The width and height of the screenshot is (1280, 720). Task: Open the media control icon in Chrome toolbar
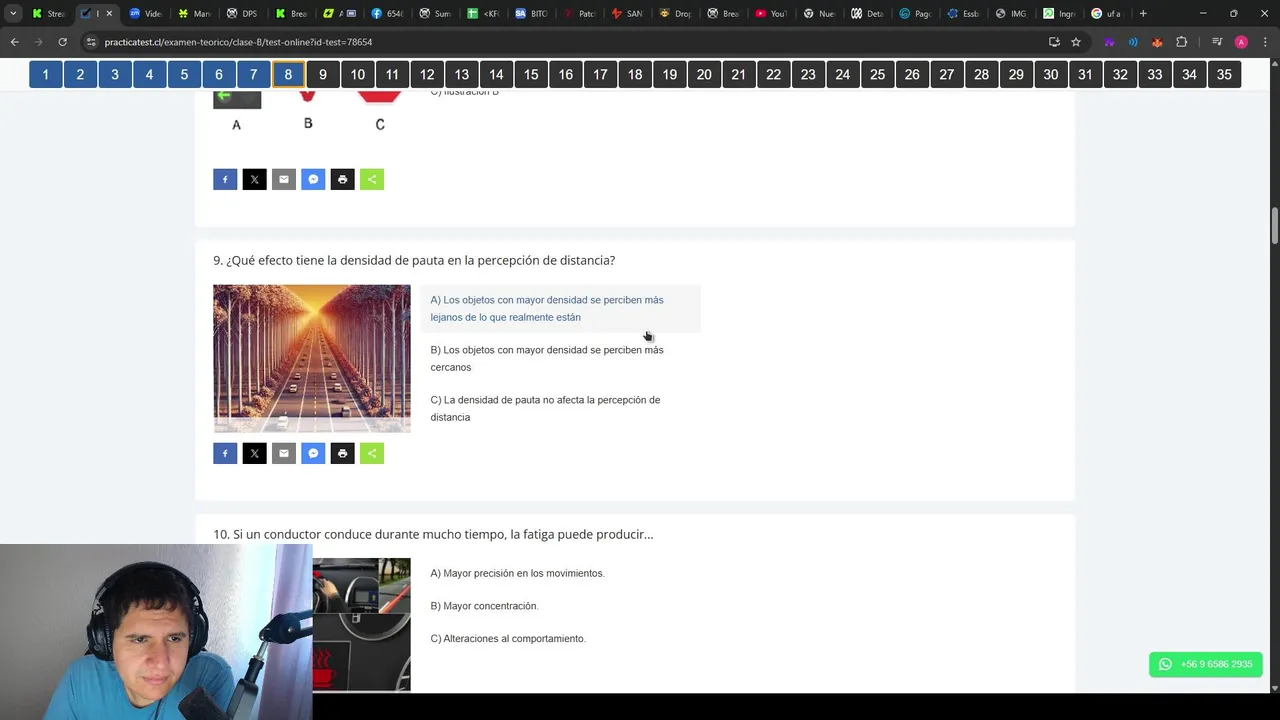(x=1217, y=42)
